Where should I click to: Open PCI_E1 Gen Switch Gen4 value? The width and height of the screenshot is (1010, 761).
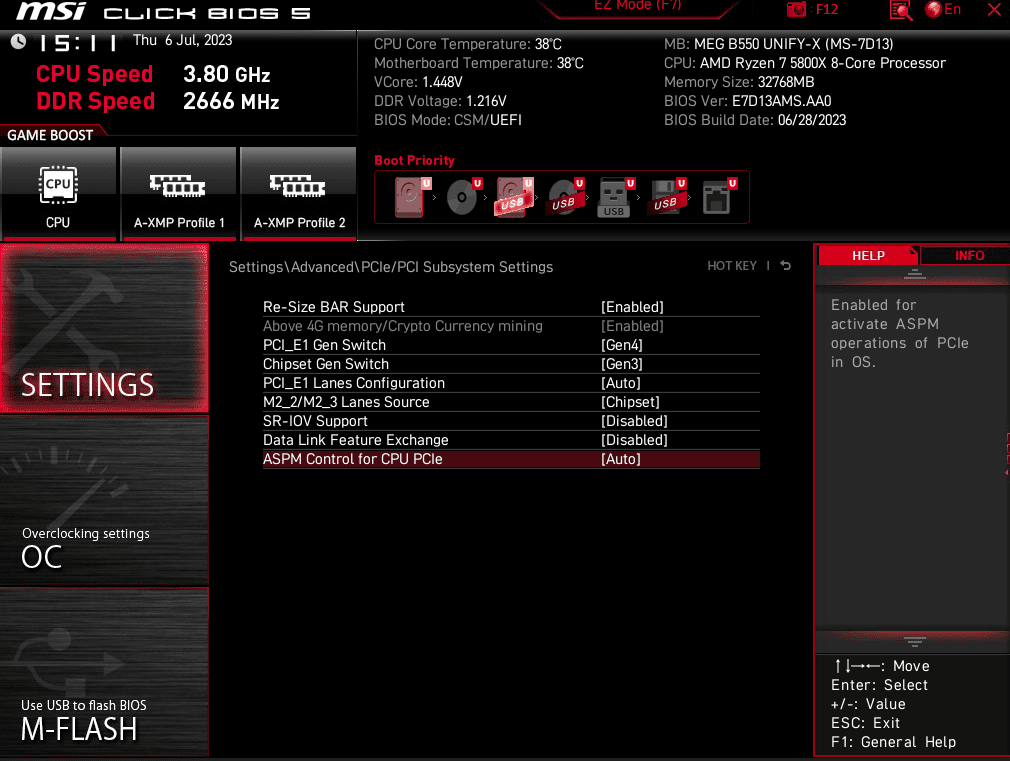622,345
